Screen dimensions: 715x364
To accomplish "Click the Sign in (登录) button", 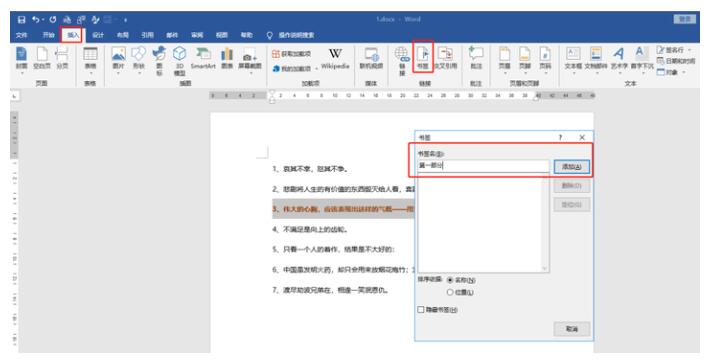I will point(684,19).
